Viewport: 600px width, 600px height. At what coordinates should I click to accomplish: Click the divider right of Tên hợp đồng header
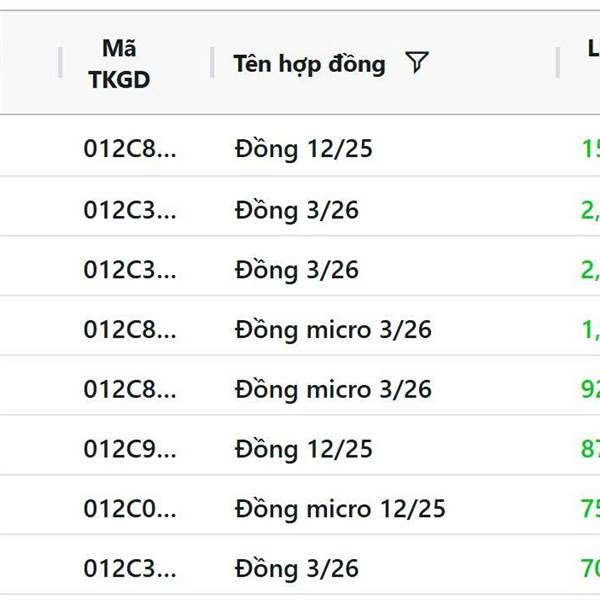558,62
